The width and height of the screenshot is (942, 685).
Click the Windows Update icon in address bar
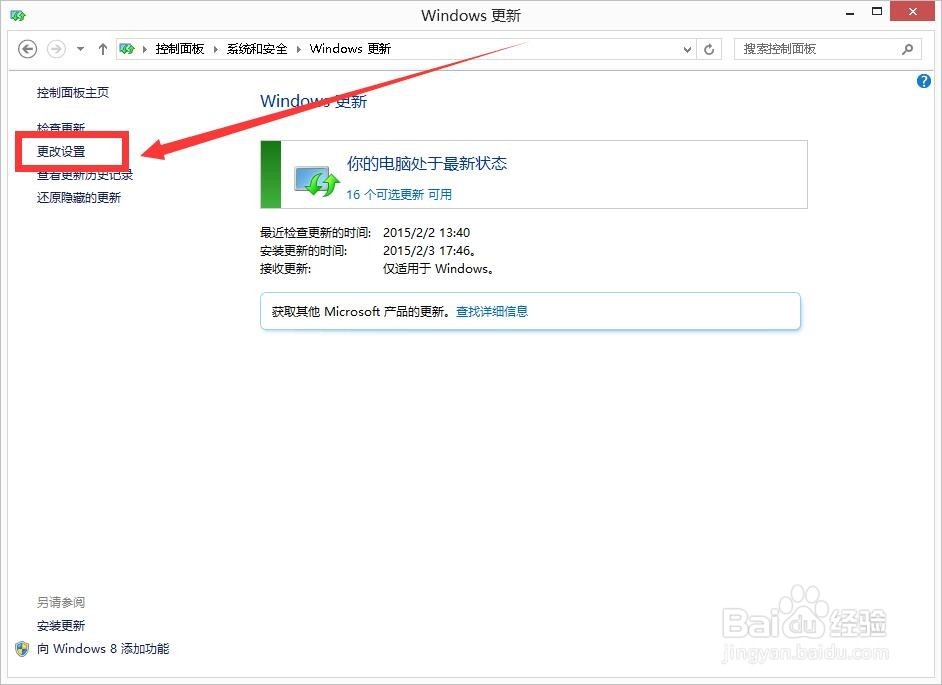[x=127, y=48]
